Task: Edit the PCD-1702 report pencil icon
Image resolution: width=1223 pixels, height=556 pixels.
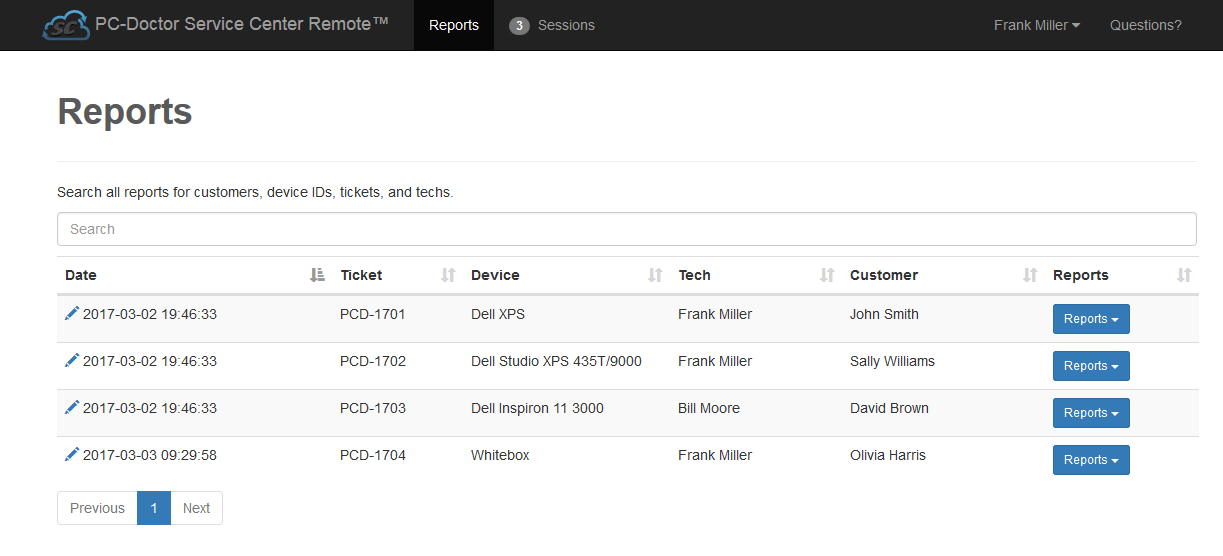Action: click(72, 361)
